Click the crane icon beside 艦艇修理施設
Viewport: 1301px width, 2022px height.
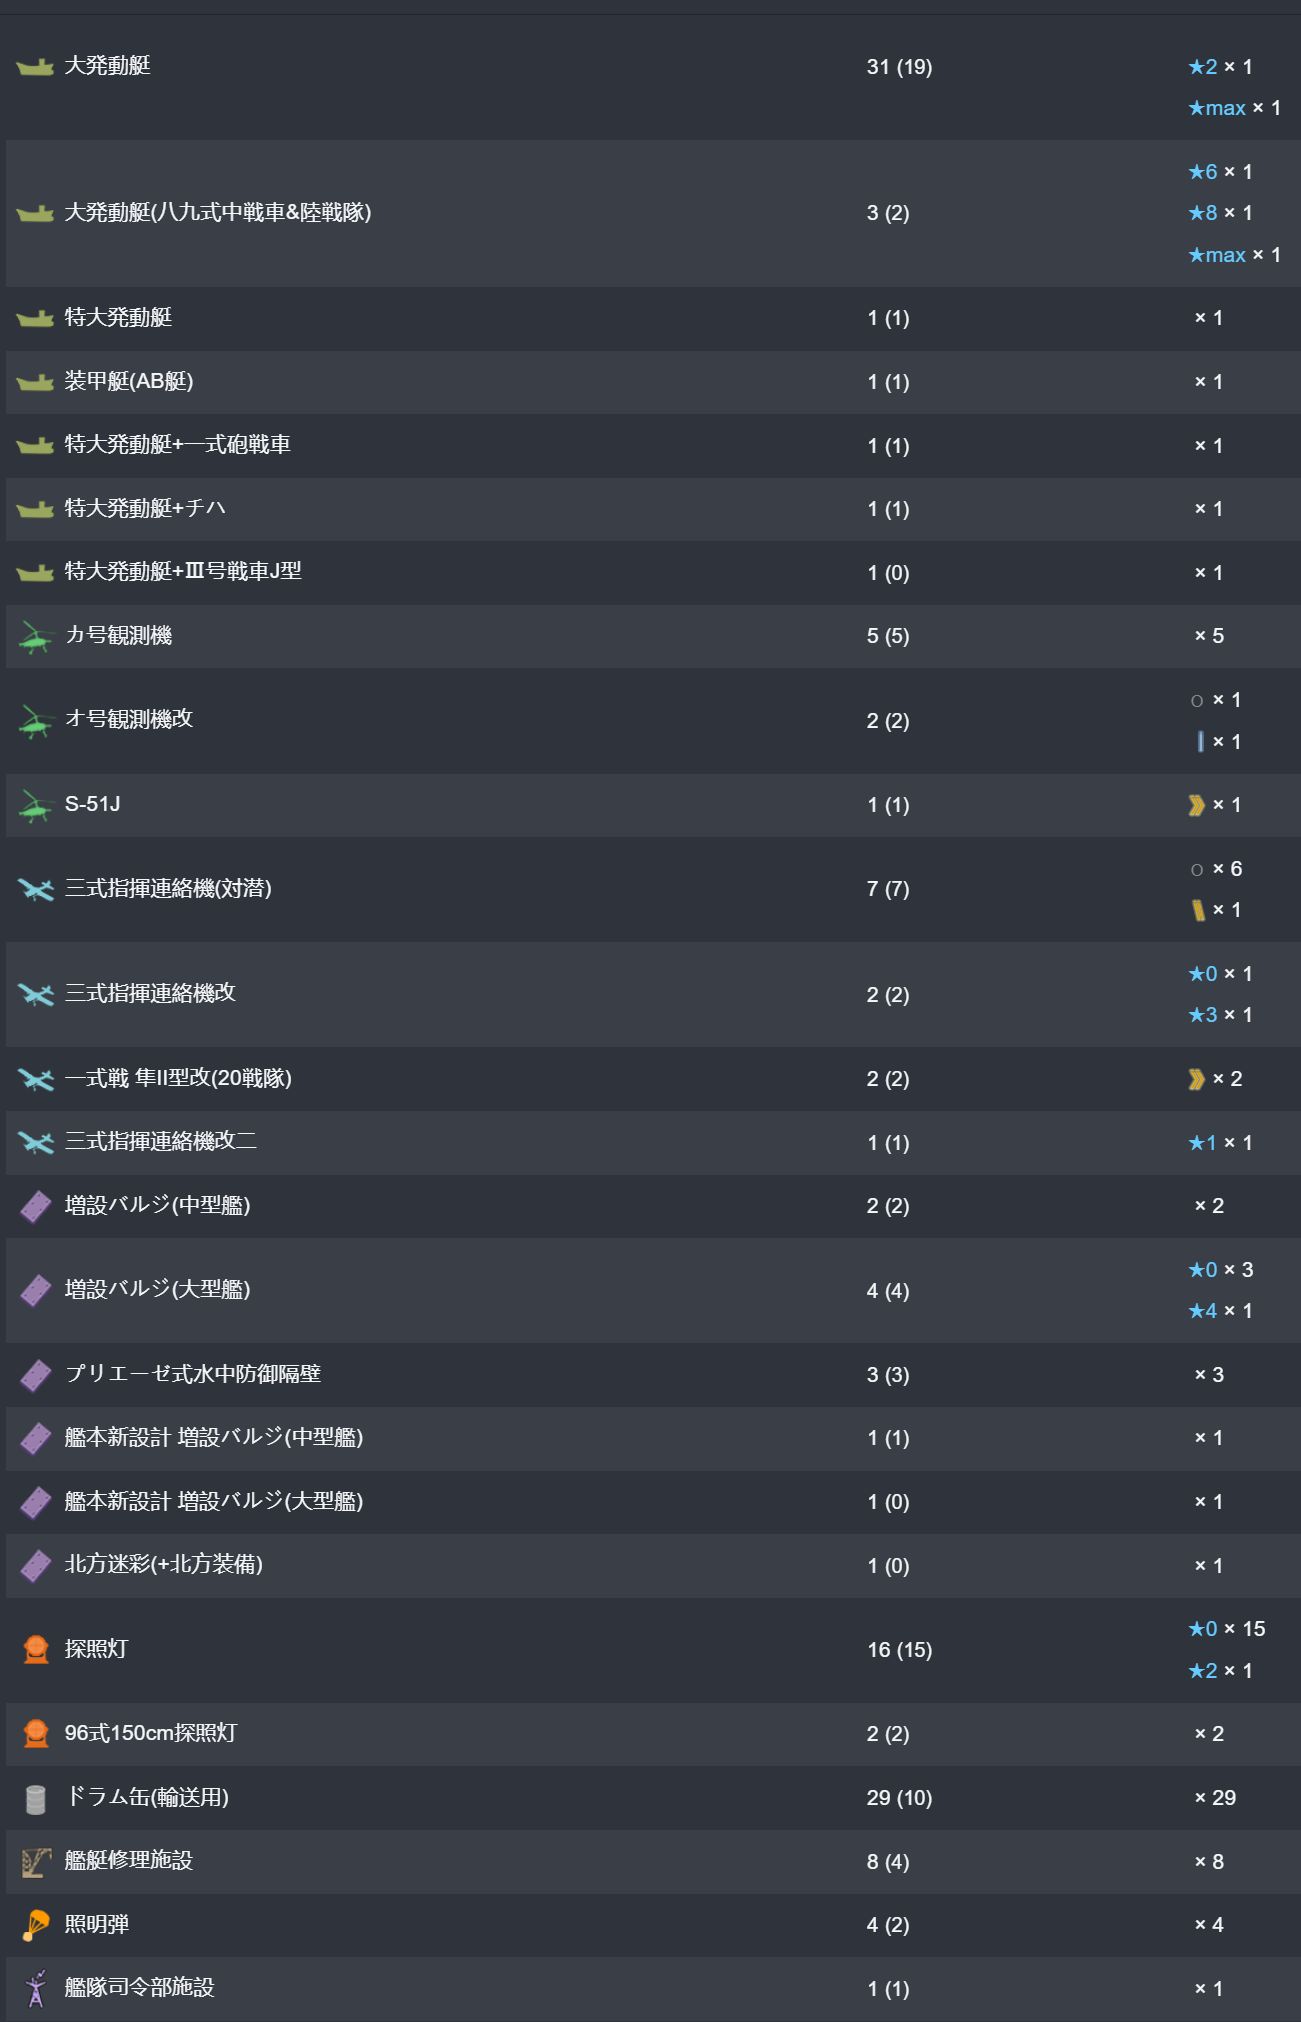pyautogui.click(x=35, y=1862)
